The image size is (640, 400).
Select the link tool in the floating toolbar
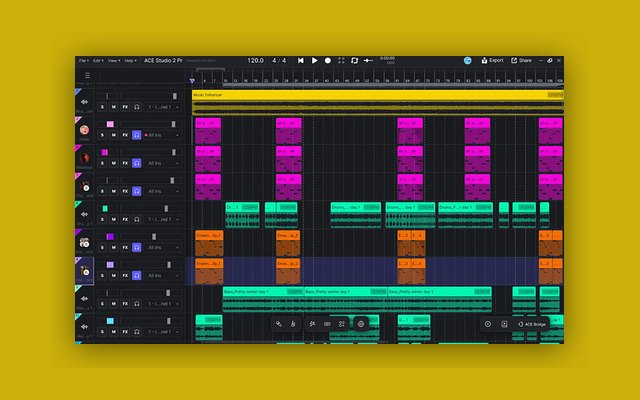coord(279,324)
